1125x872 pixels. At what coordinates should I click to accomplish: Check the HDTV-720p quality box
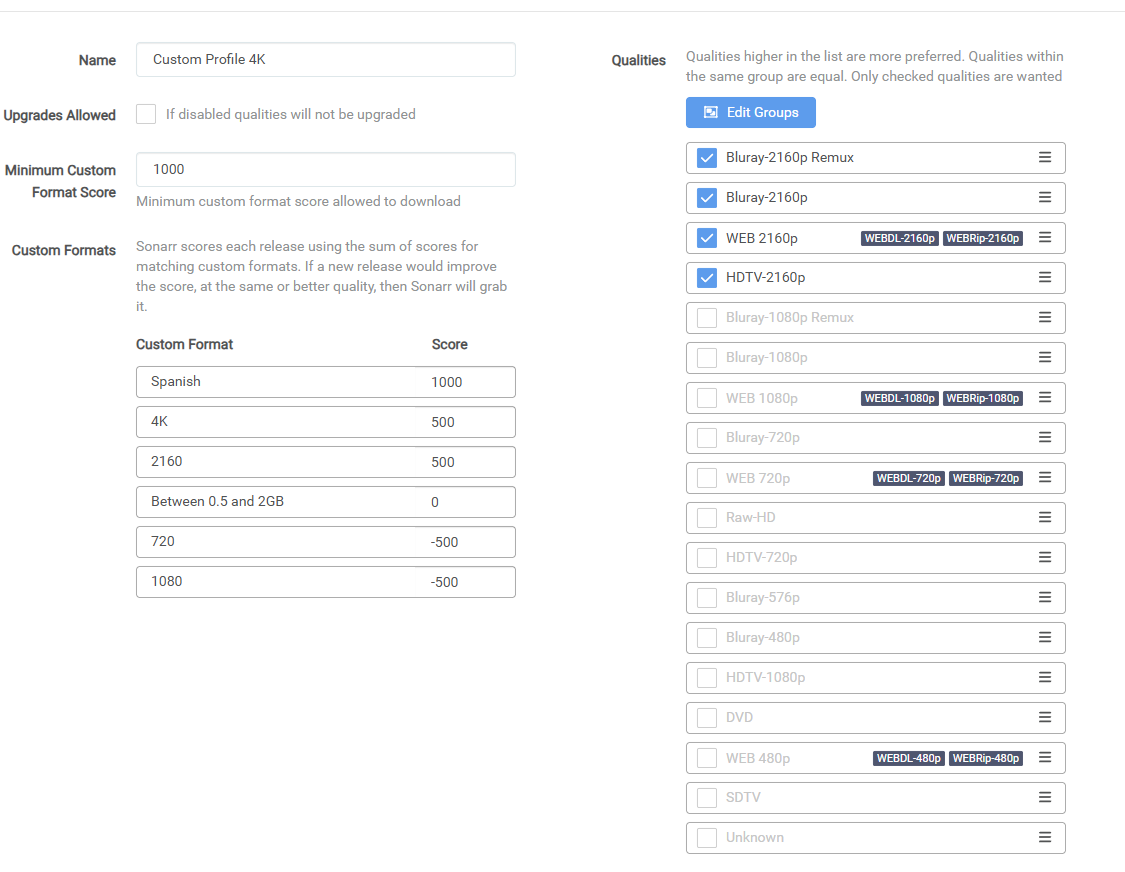pyautogui.click(x=707, y=558)
